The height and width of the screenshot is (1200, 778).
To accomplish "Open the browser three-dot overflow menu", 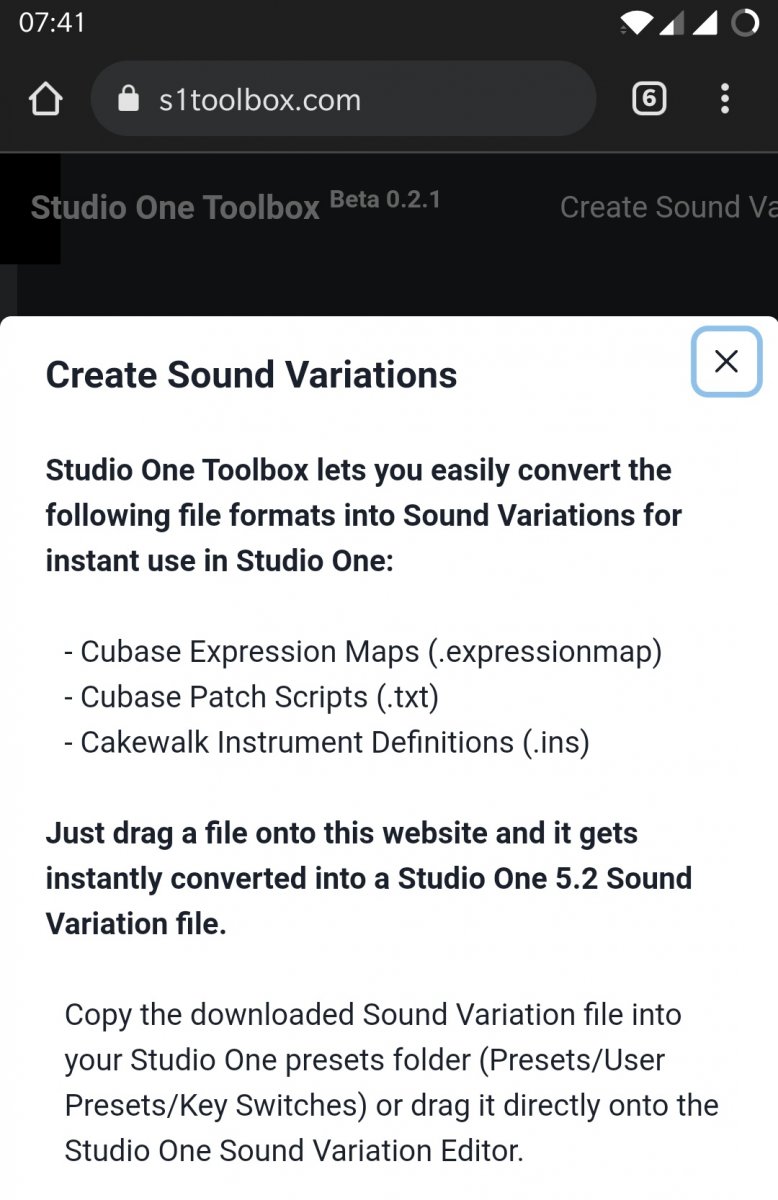I will click(x=725, y=99).
